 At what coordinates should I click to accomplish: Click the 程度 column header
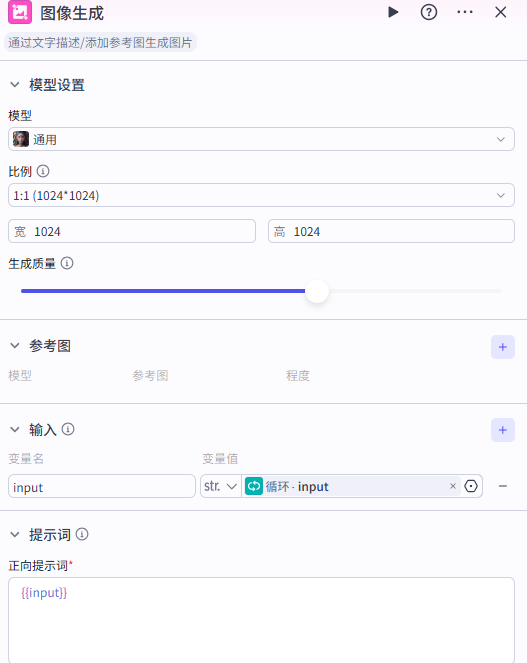[x=298, y=375]
